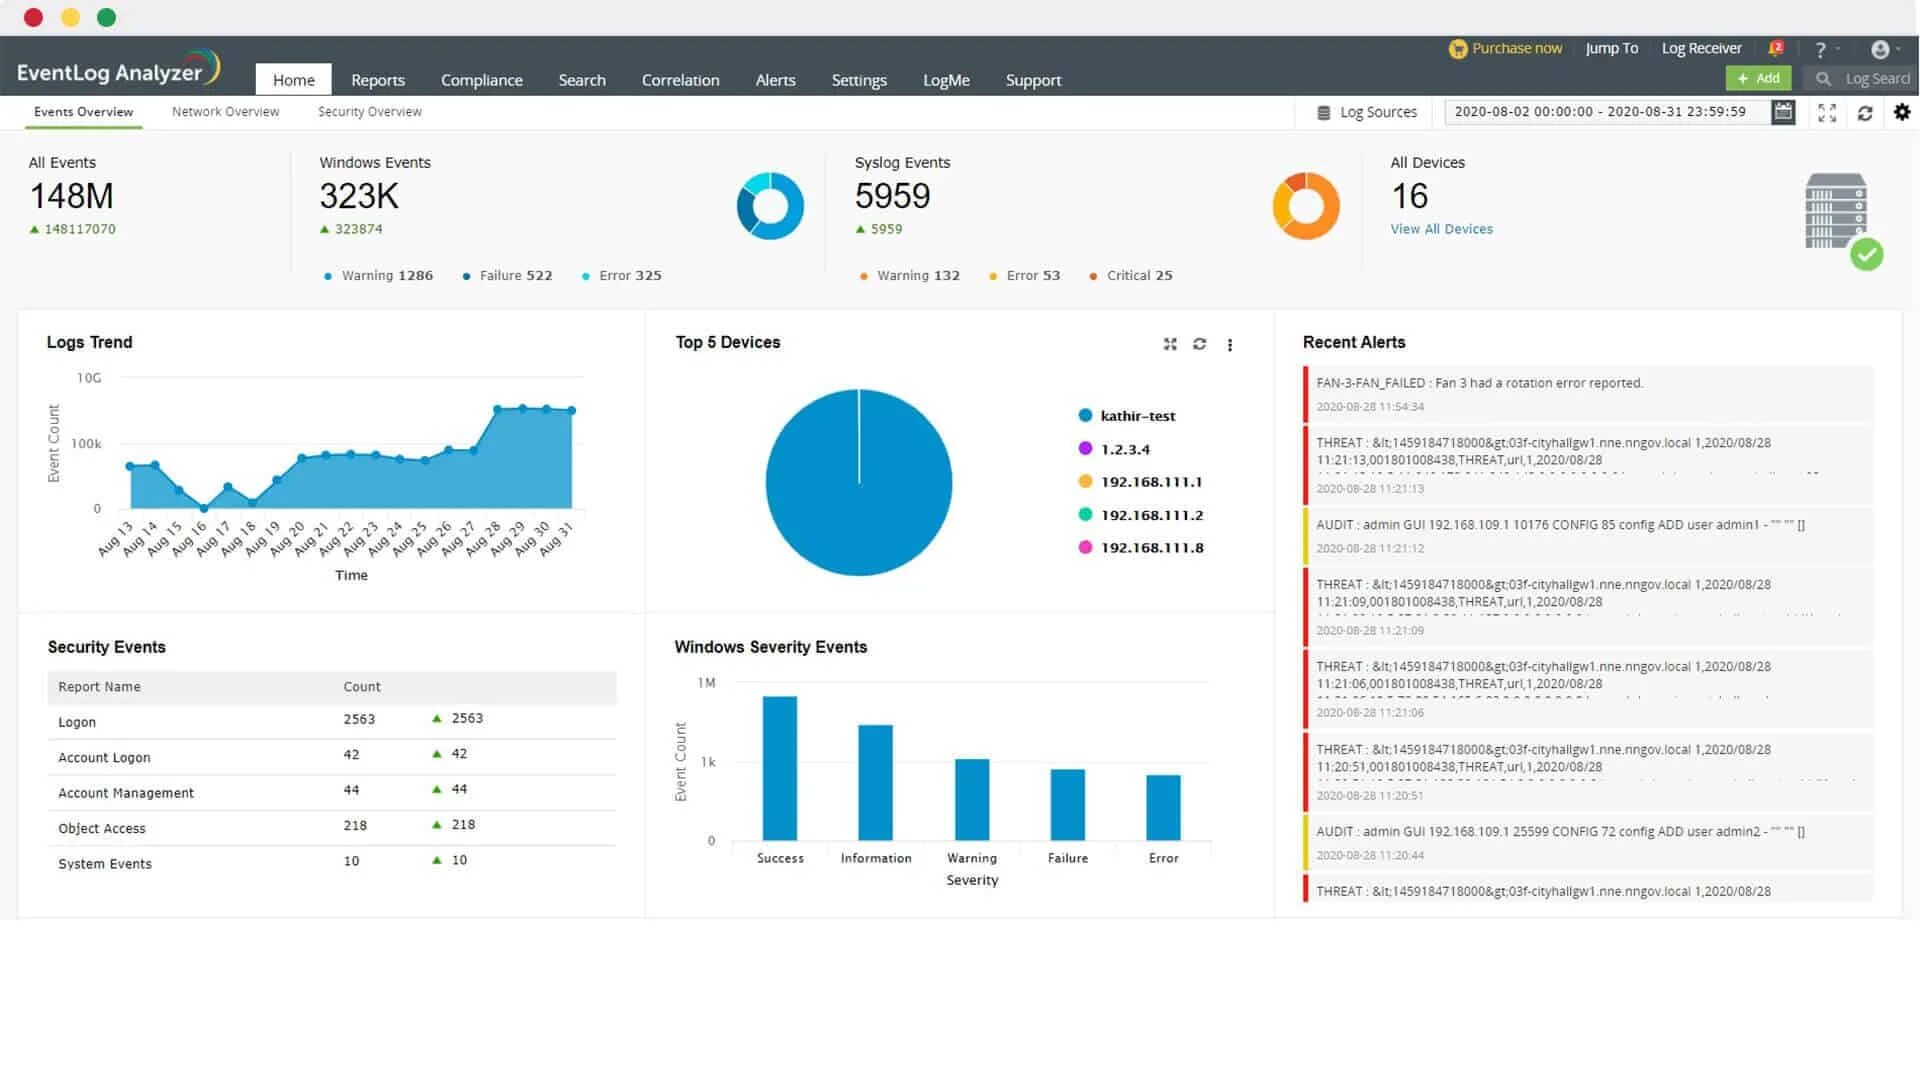Toggle 192.168.111.1 legend entry
This screenshot has width=1920, height=1080.
(1150, 482)
